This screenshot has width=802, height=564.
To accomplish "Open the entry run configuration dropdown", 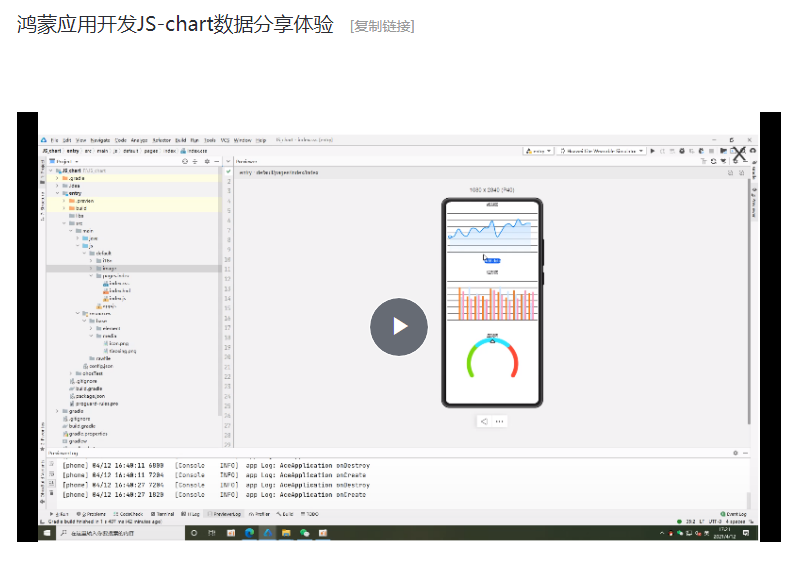I will tap(538, 151).
